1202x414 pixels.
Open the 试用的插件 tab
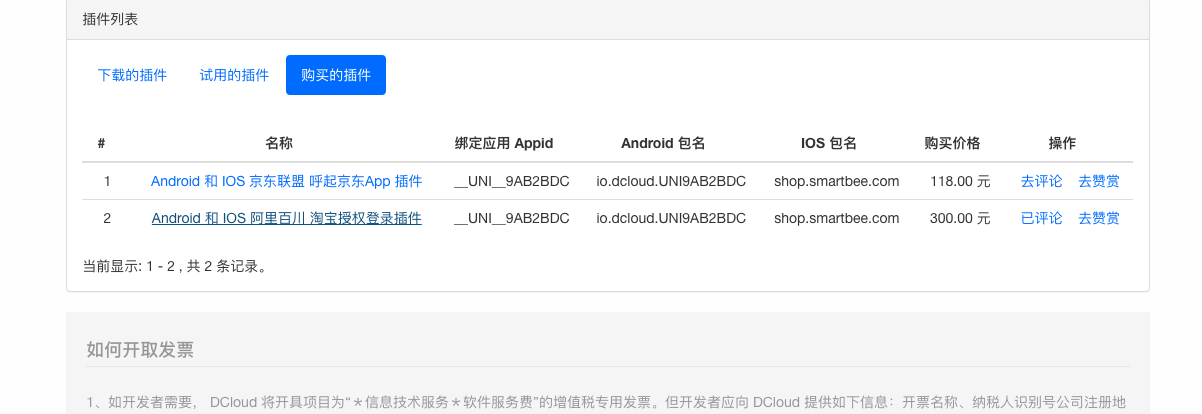coord(234,75)
